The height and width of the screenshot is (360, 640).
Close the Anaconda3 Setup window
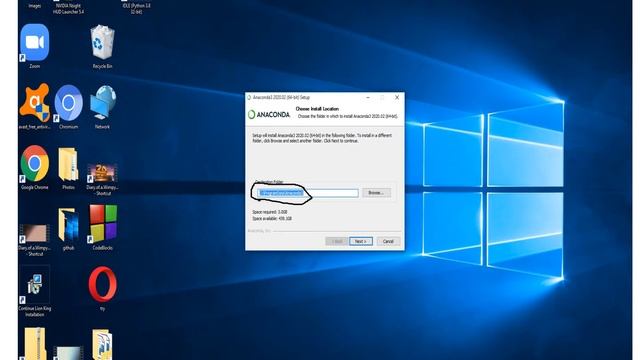click(397, 98)
